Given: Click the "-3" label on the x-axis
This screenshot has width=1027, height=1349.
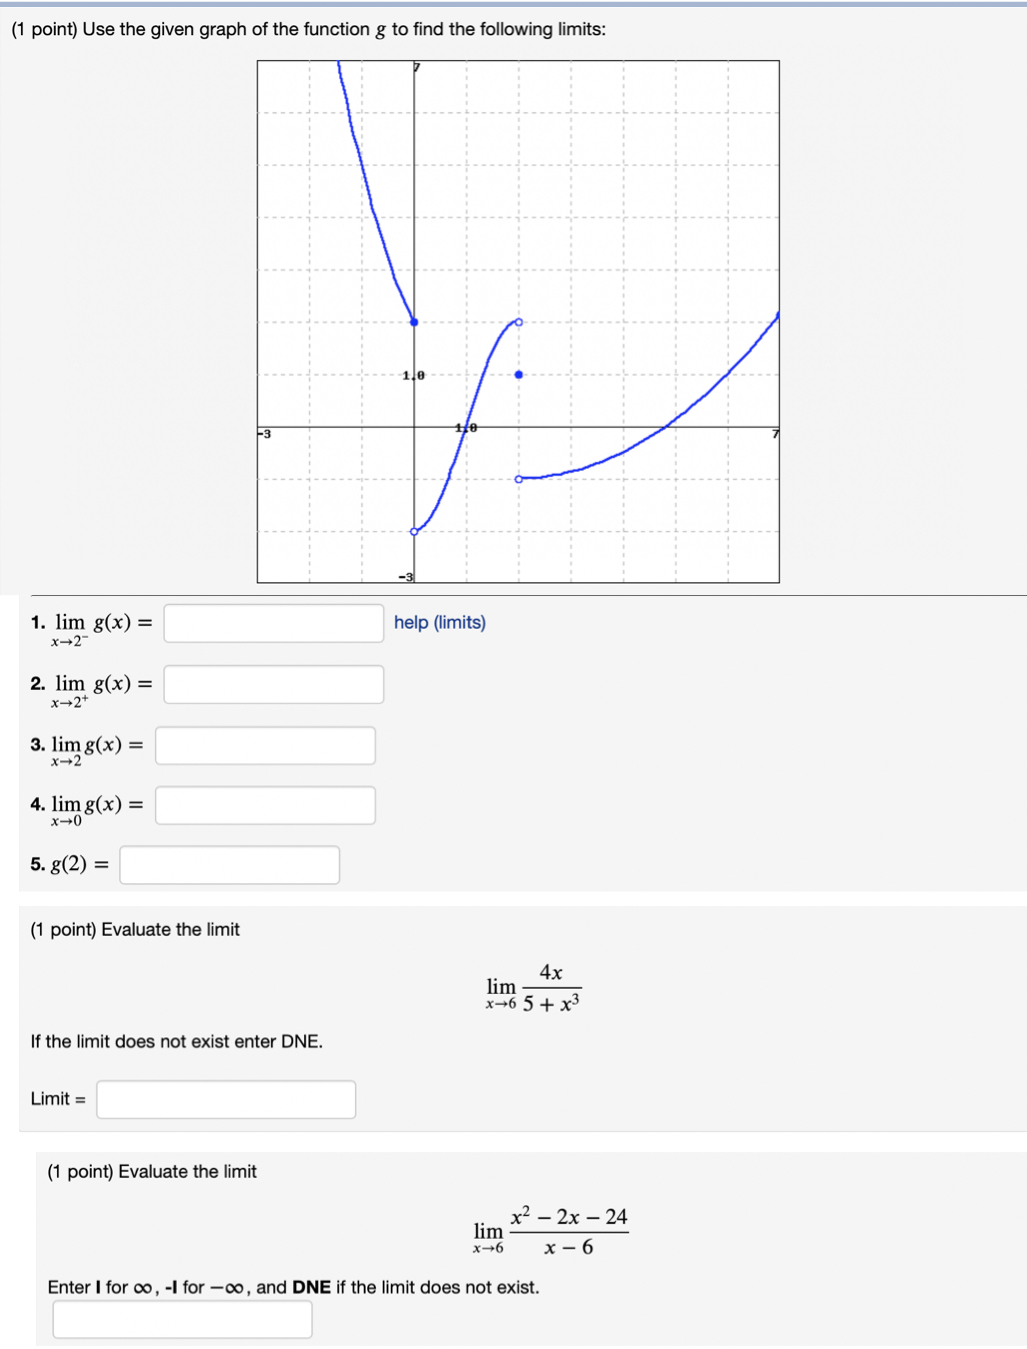Looking at the screenshot, I should pos(262,433).
